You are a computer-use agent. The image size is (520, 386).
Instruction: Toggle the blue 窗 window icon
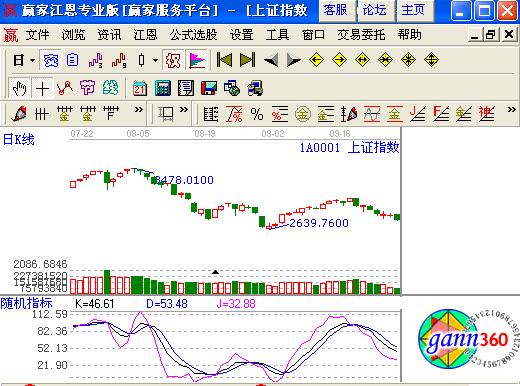51,60
